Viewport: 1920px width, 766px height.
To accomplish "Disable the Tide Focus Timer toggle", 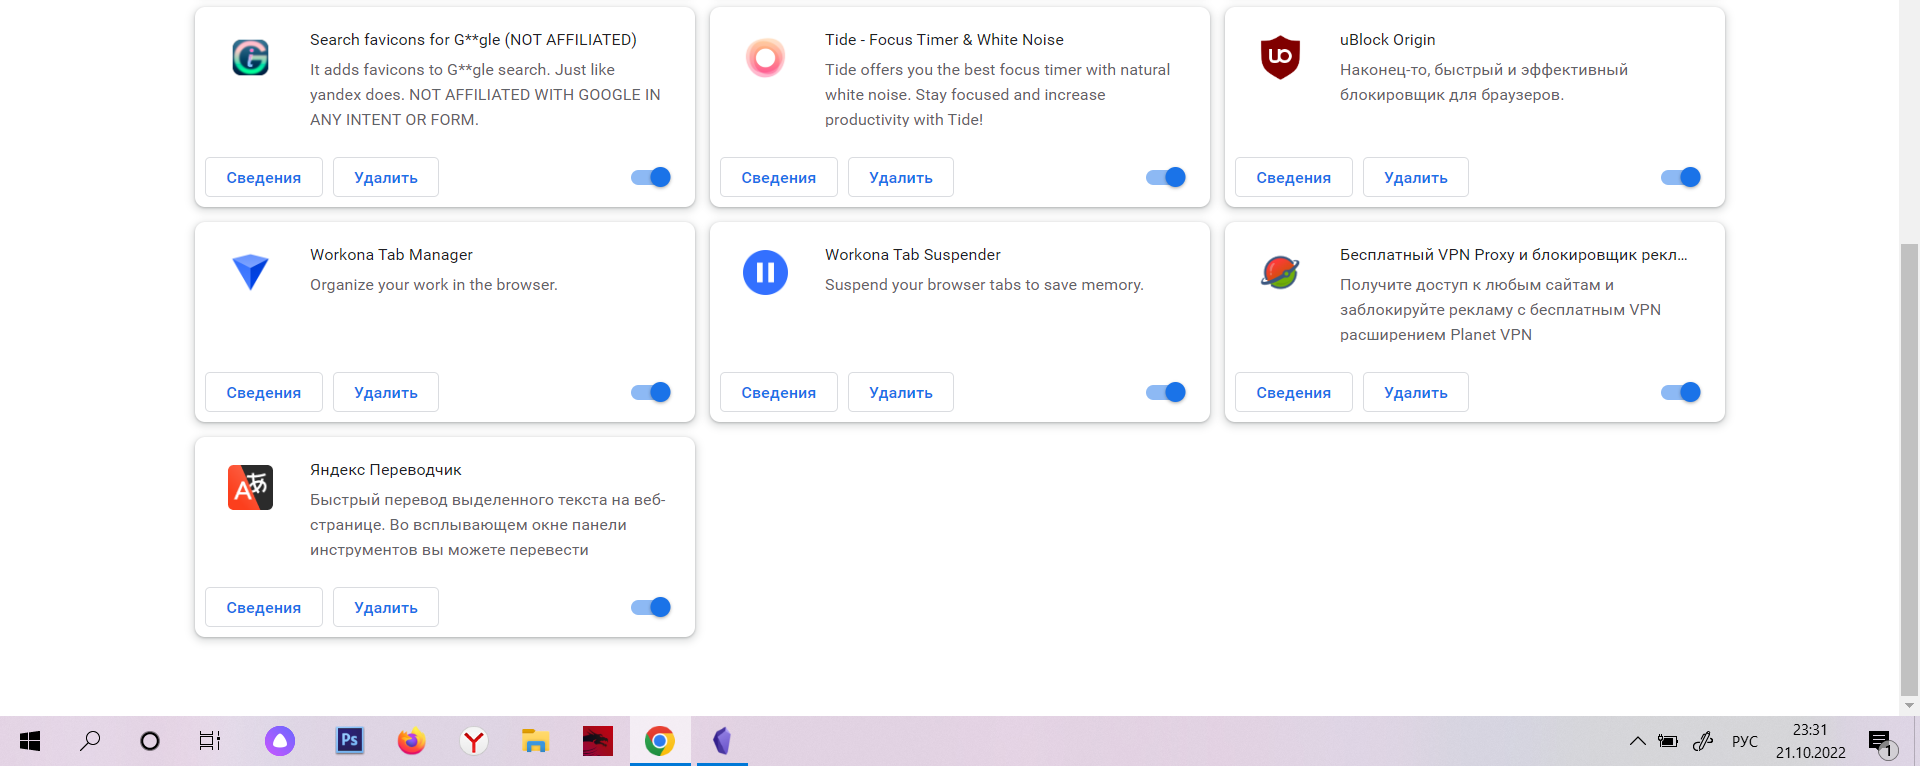I will 1166,177.
